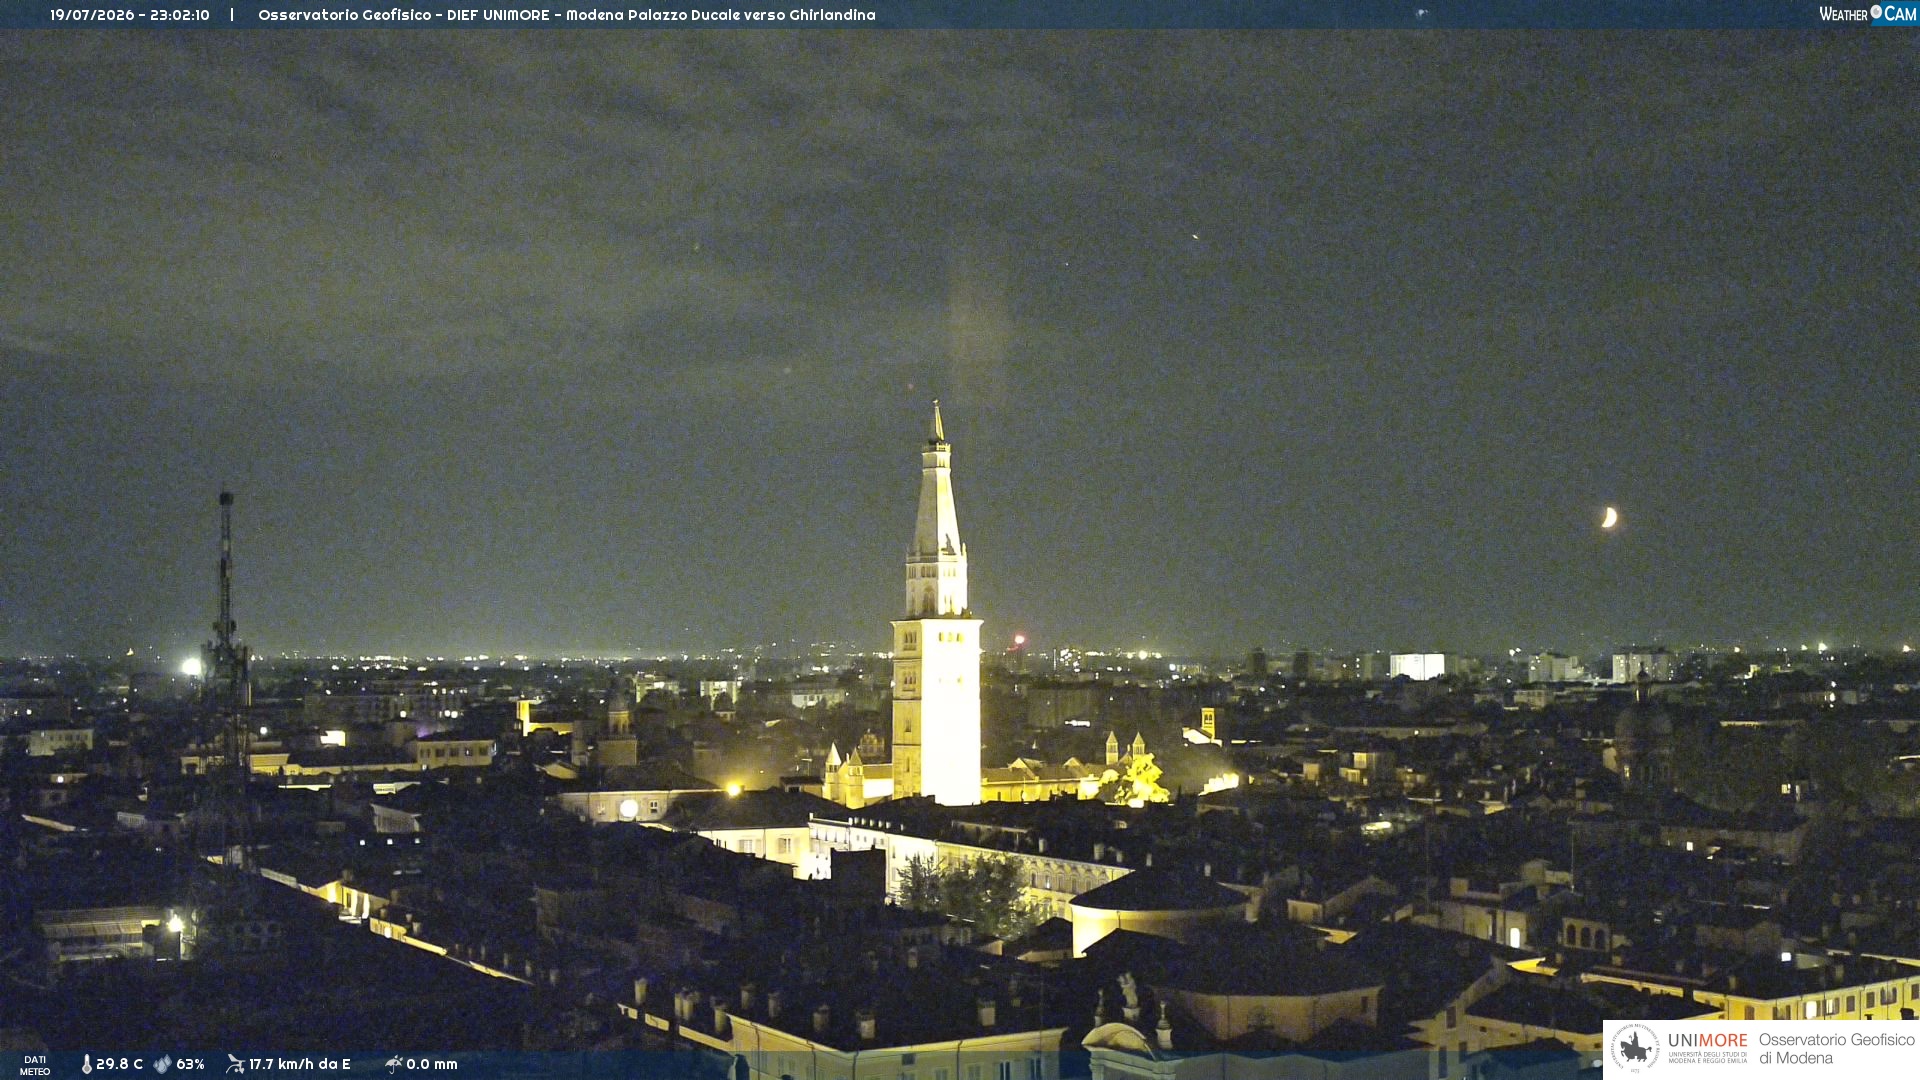Click the Osservatorio Geofisico di Modena caption

pos(1837,1049)
